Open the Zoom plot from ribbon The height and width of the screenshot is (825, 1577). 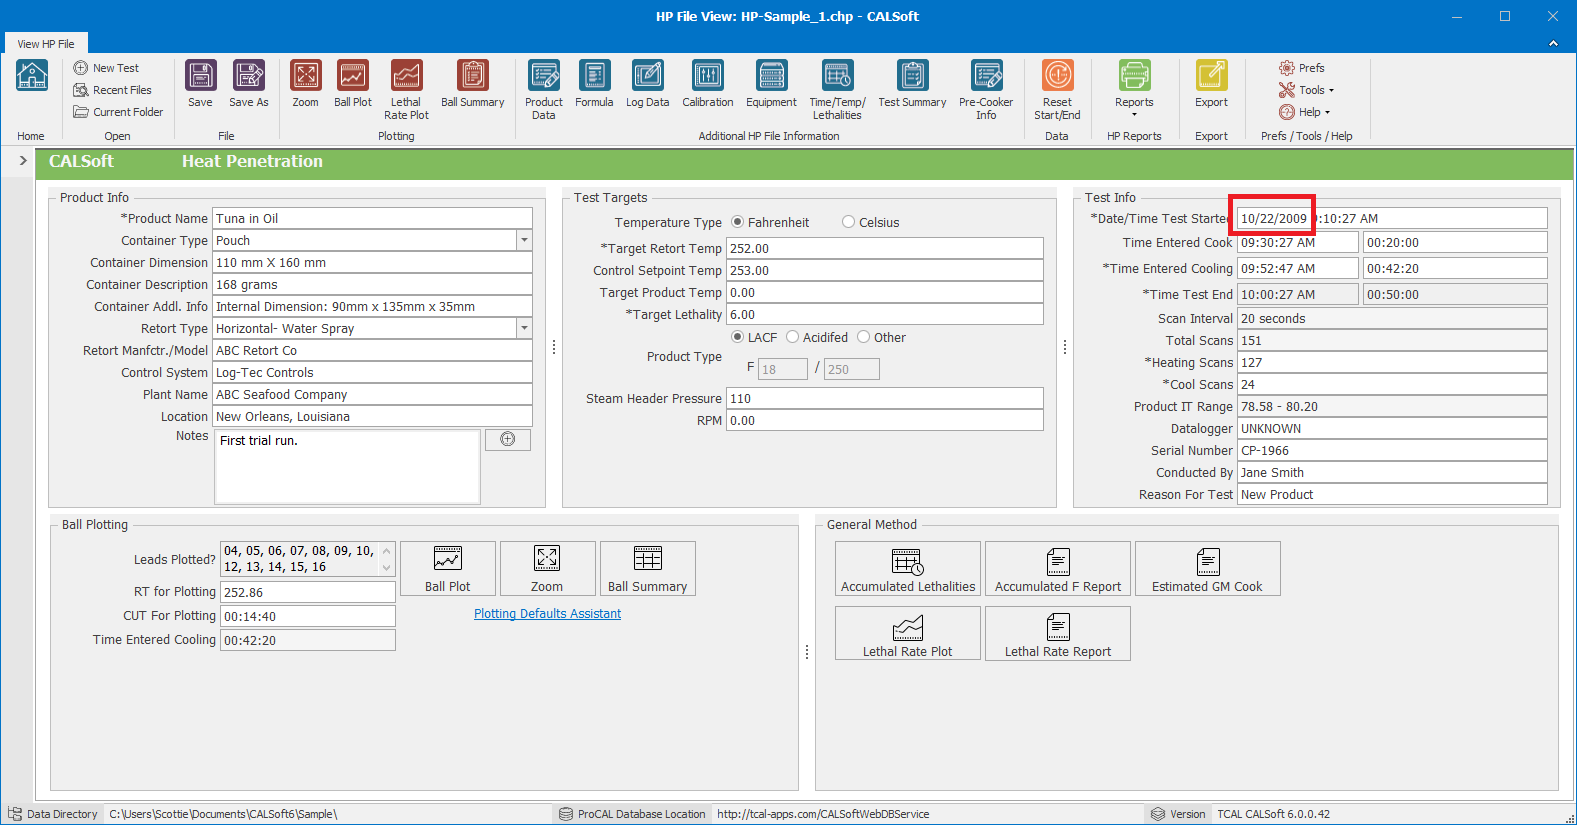pyautogui.click(x=305, y=84)
